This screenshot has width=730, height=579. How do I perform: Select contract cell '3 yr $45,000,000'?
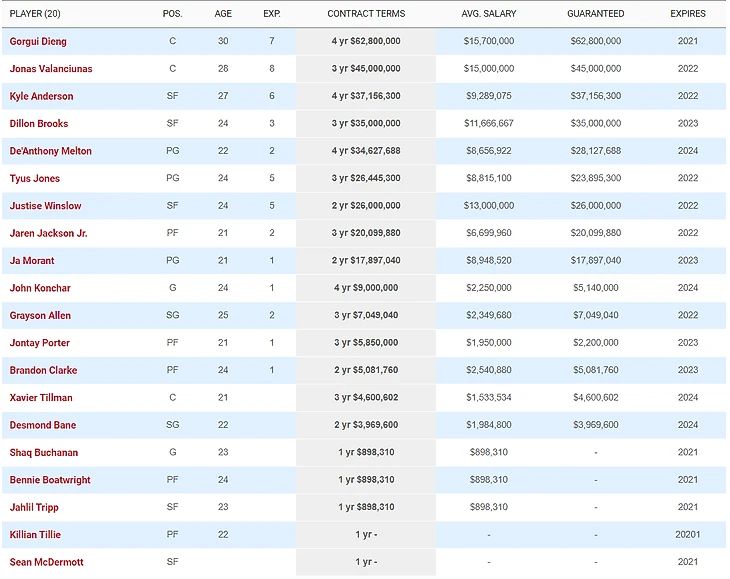[366, 69]
